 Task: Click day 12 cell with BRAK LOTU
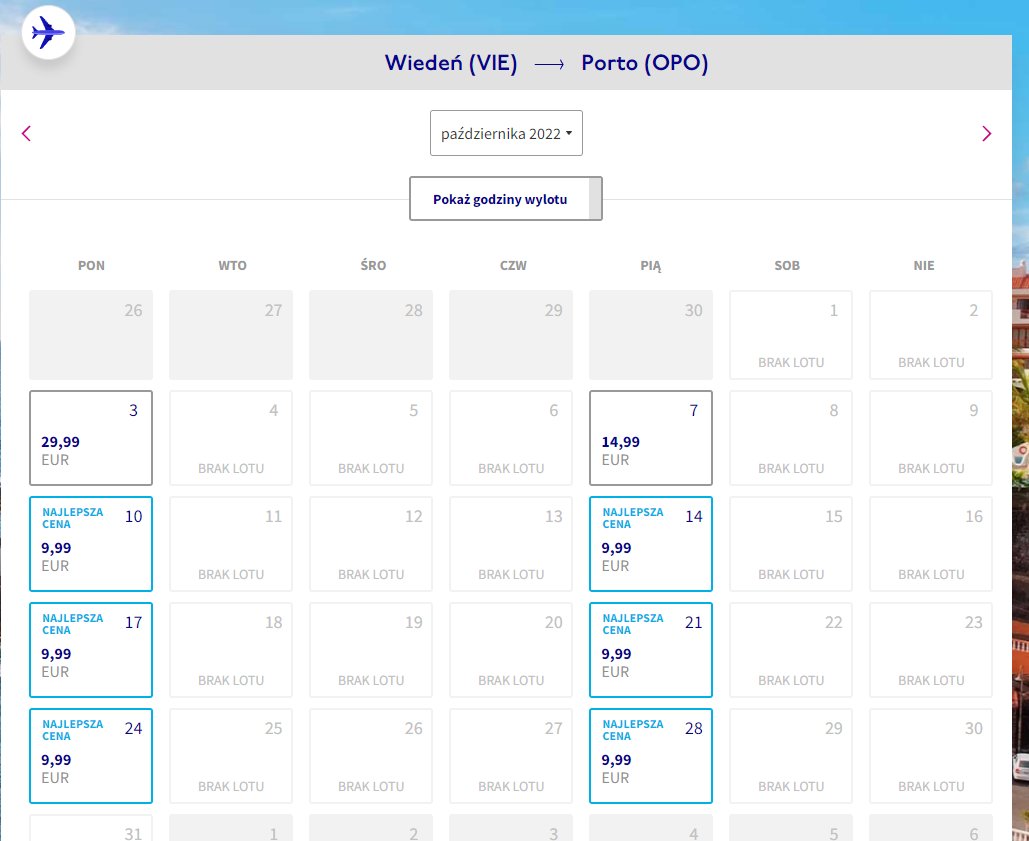pos(371,544)
